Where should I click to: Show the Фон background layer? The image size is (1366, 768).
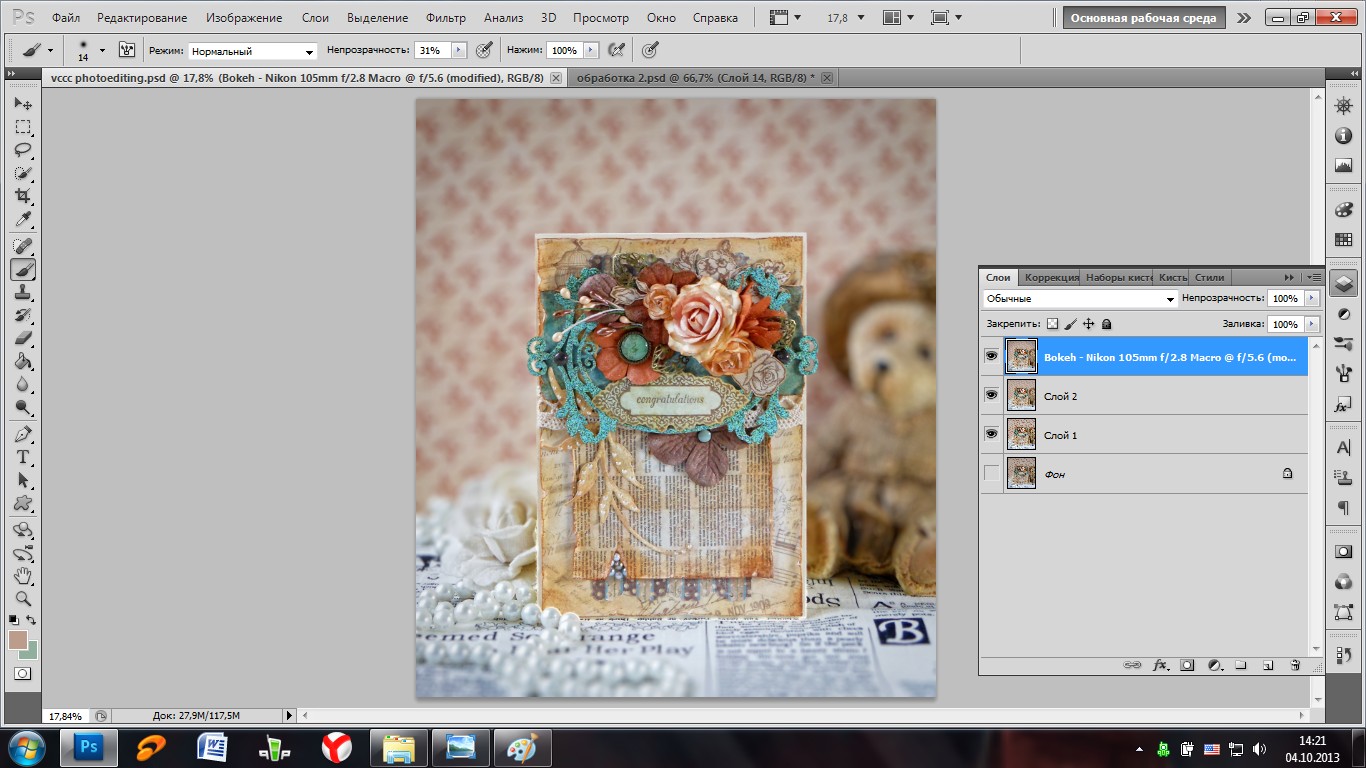coord(991,473)
